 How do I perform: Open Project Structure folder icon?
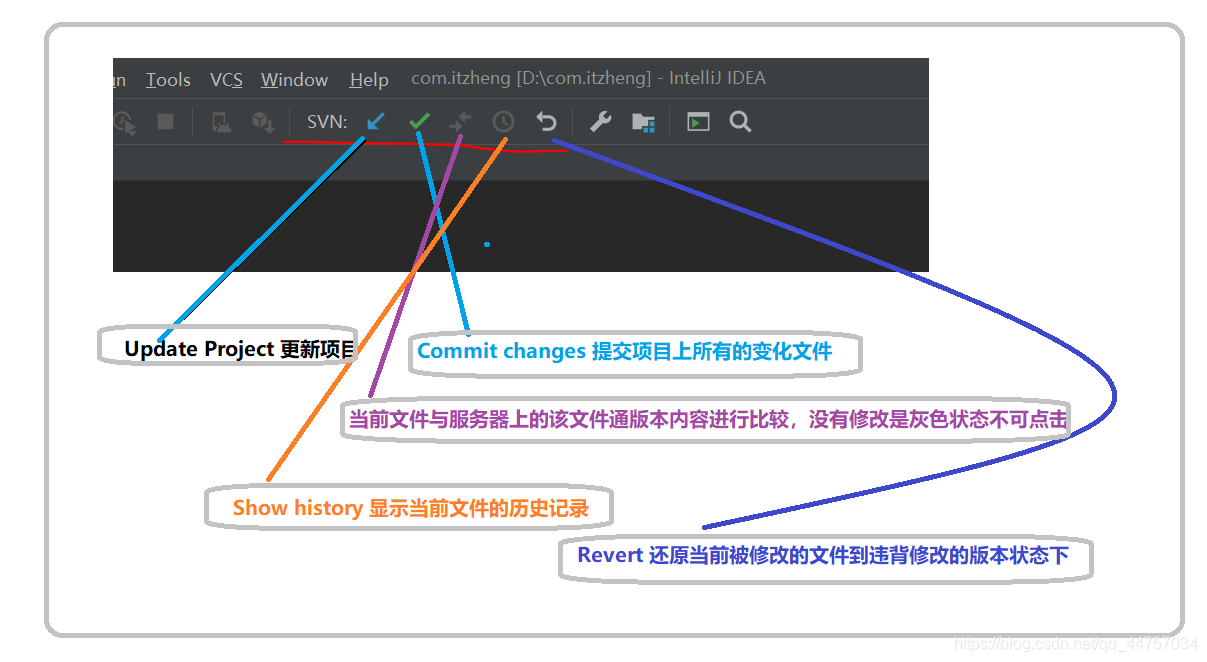click(x=643, y=121)
